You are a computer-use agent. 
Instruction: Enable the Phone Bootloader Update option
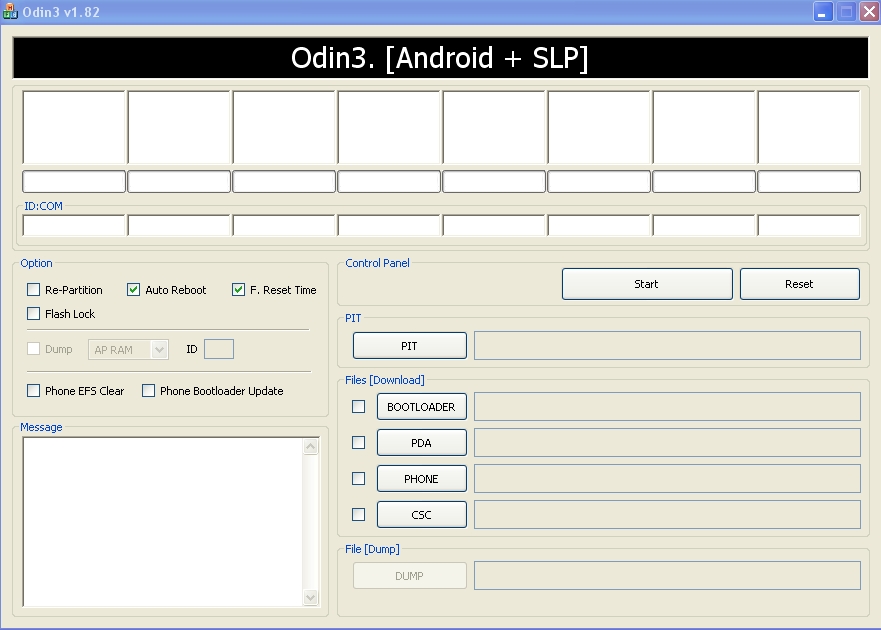click(x=148, y=390)
